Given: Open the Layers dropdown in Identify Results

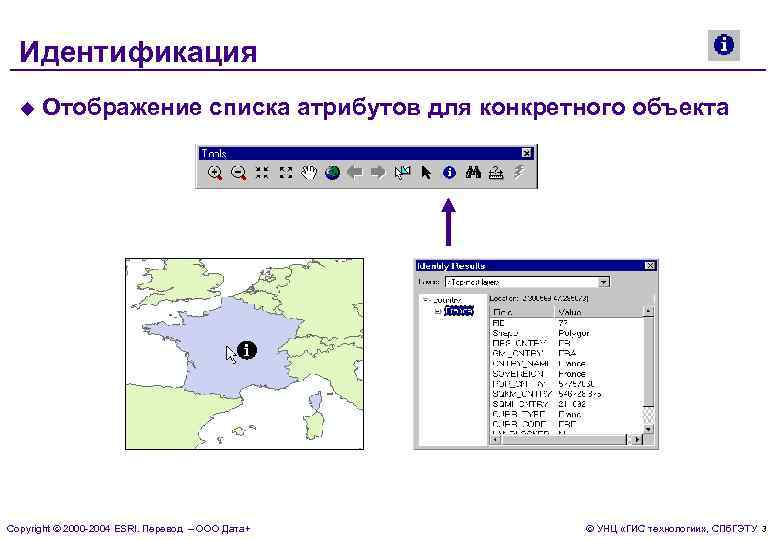Looking at the screenshot, I should [604, 282].
